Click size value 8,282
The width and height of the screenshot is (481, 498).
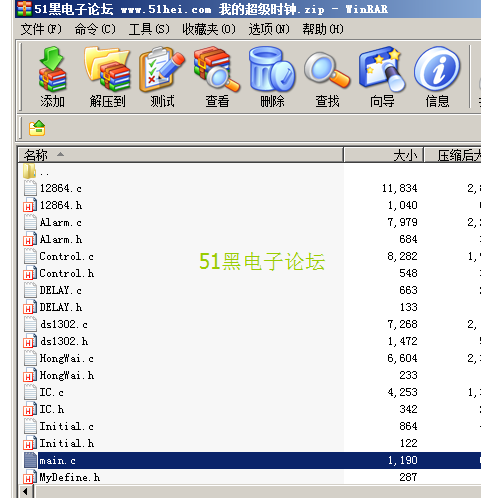[x=402, y=256]
